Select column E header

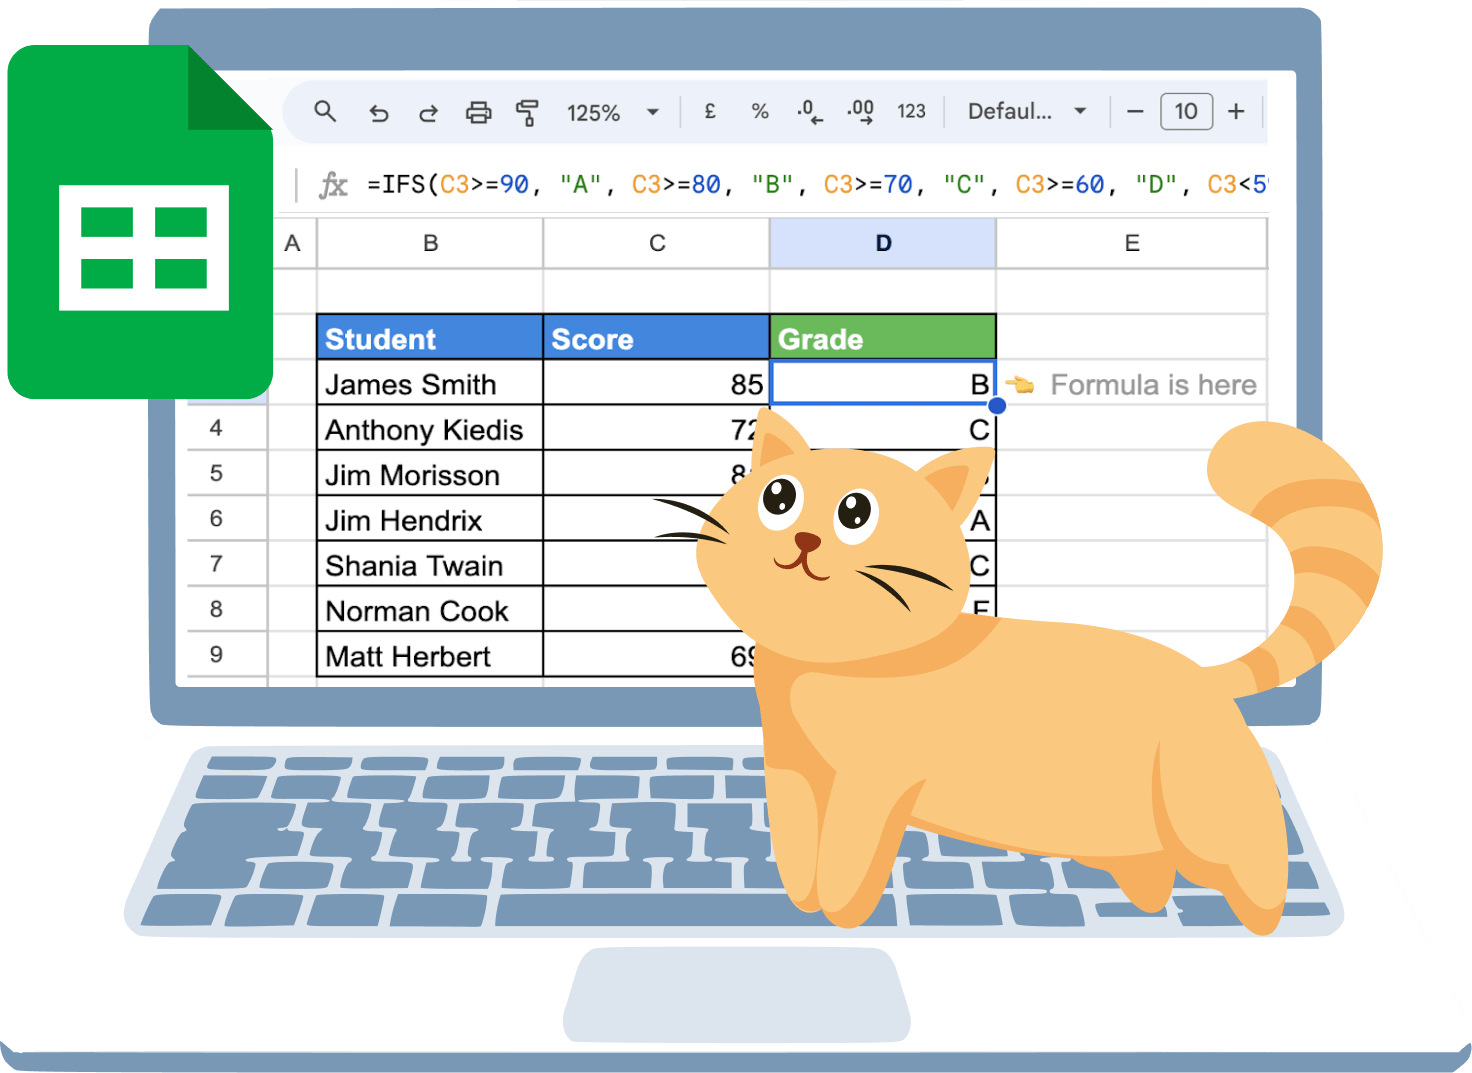(1132, 243)
